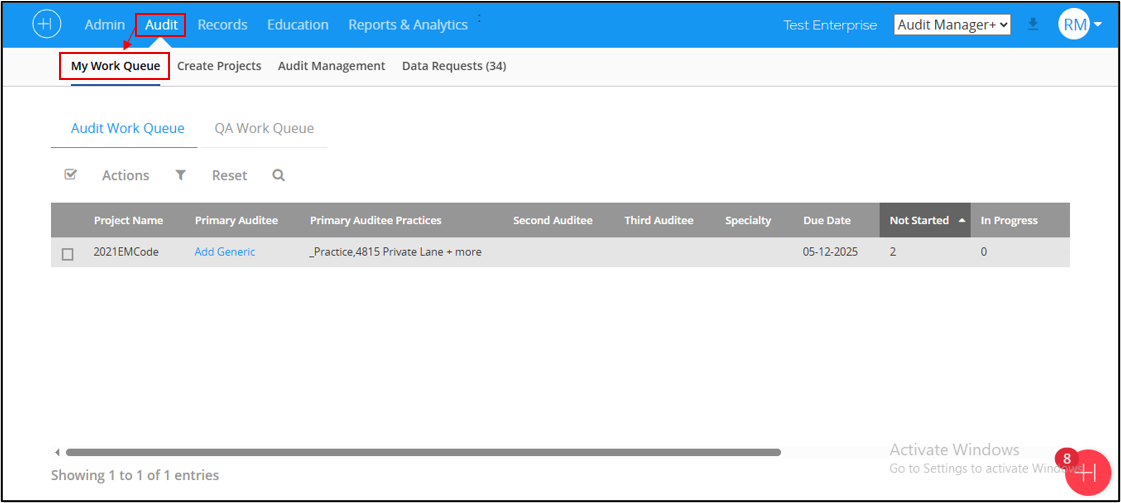Click the Add Generic link
This screenshot has height=503, width=1121.
(x=225, y=252)
